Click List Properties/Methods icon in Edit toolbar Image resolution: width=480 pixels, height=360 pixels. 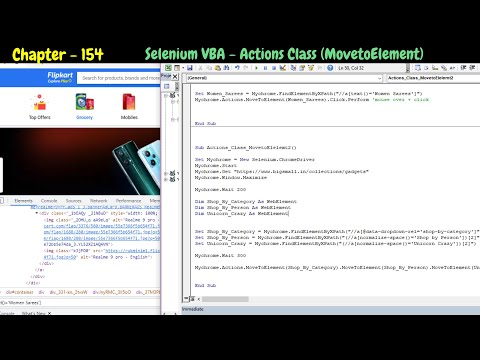[417, 68]
